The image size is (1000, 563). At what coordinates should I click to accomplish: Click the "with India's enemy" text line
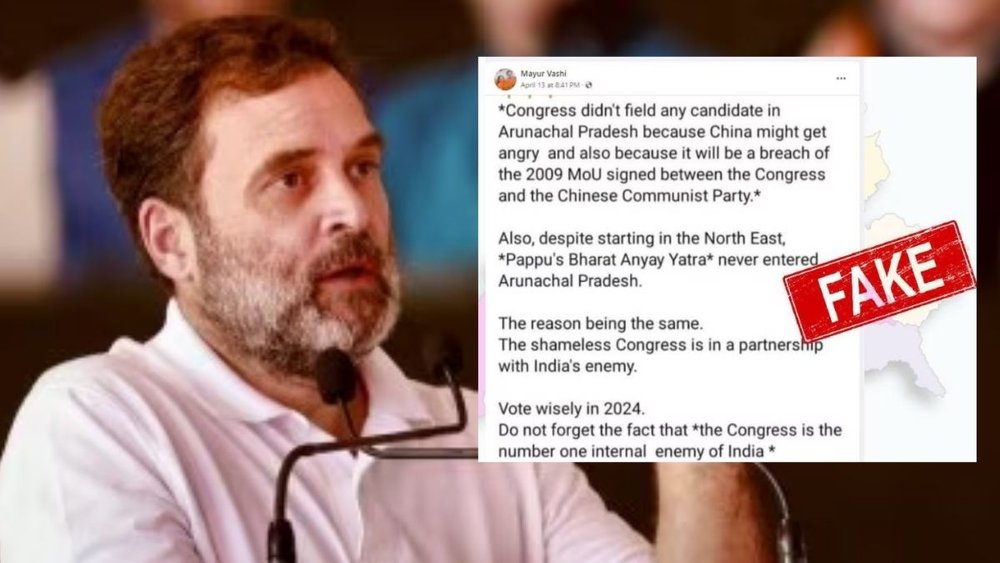[567, 367]
